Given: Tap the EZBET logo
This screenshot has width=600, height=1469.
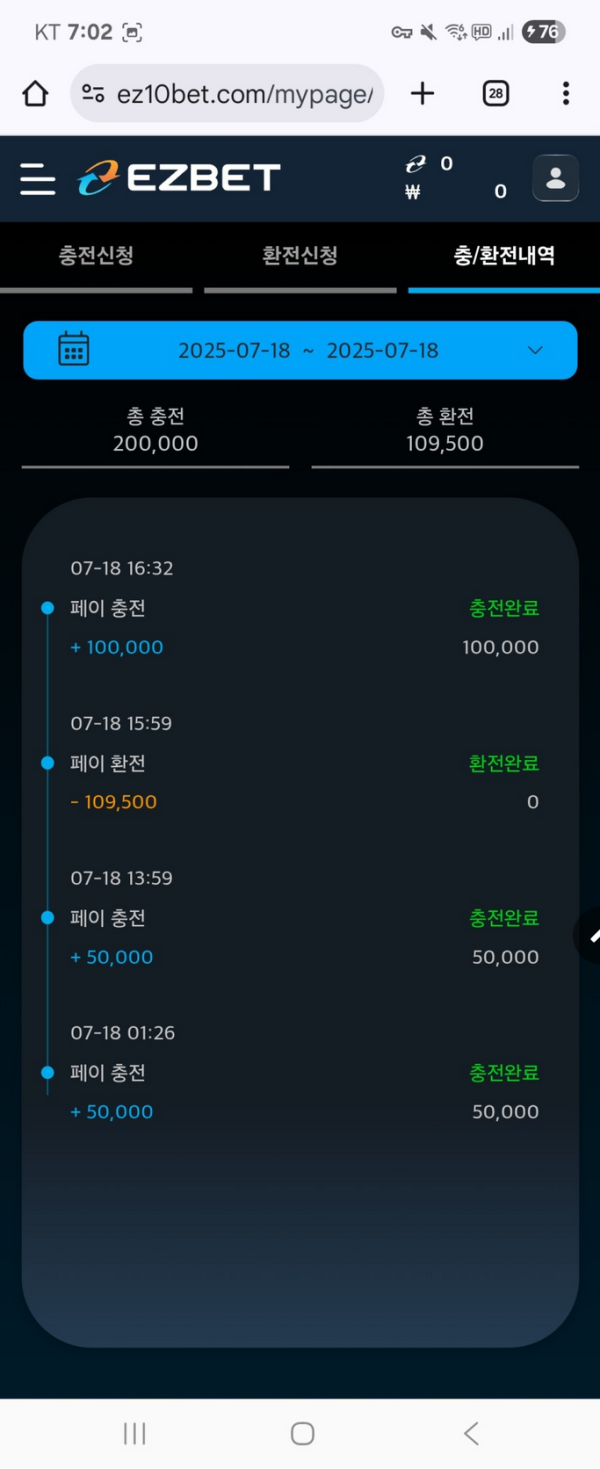Looking at the screenshot, I should (179, 178).
